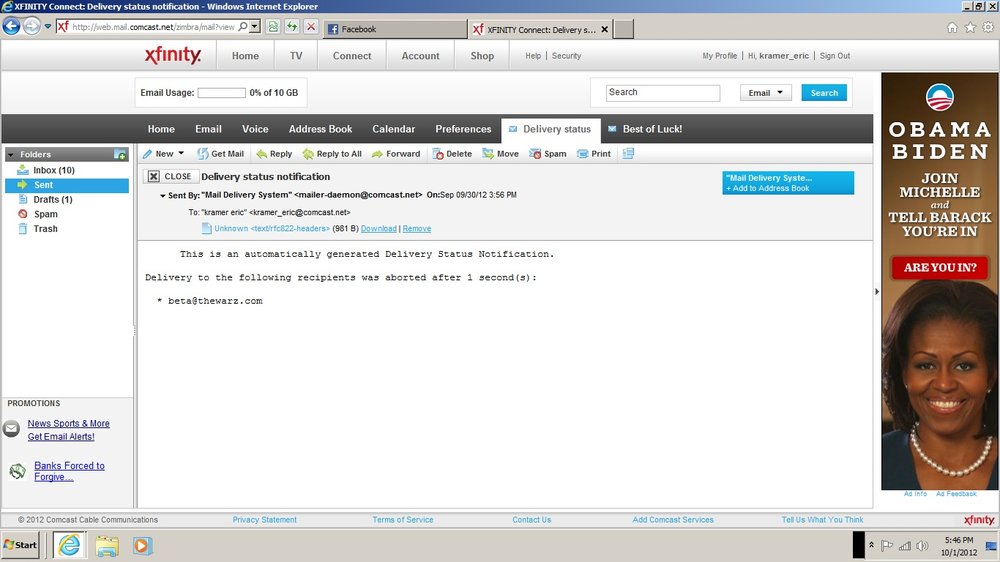Delete the current message
The height and width of the screenshot is (562, 1000).
click(452, 154)
